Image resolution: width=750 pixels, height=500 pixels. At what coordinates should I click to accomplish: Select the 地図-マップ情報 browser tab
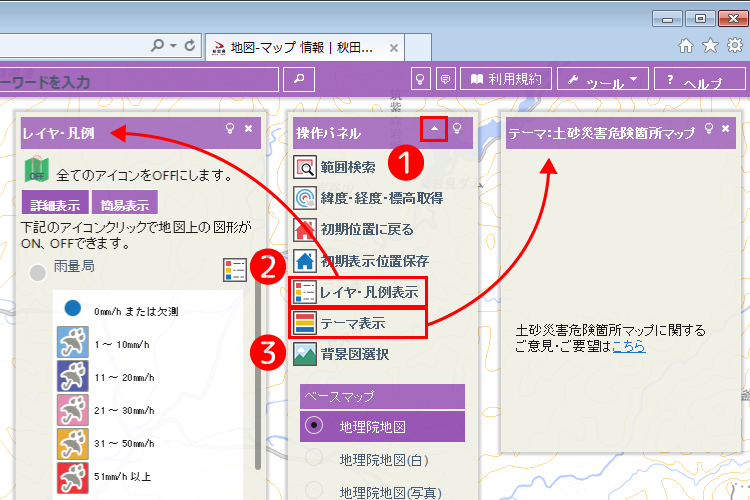coord(306,47)
